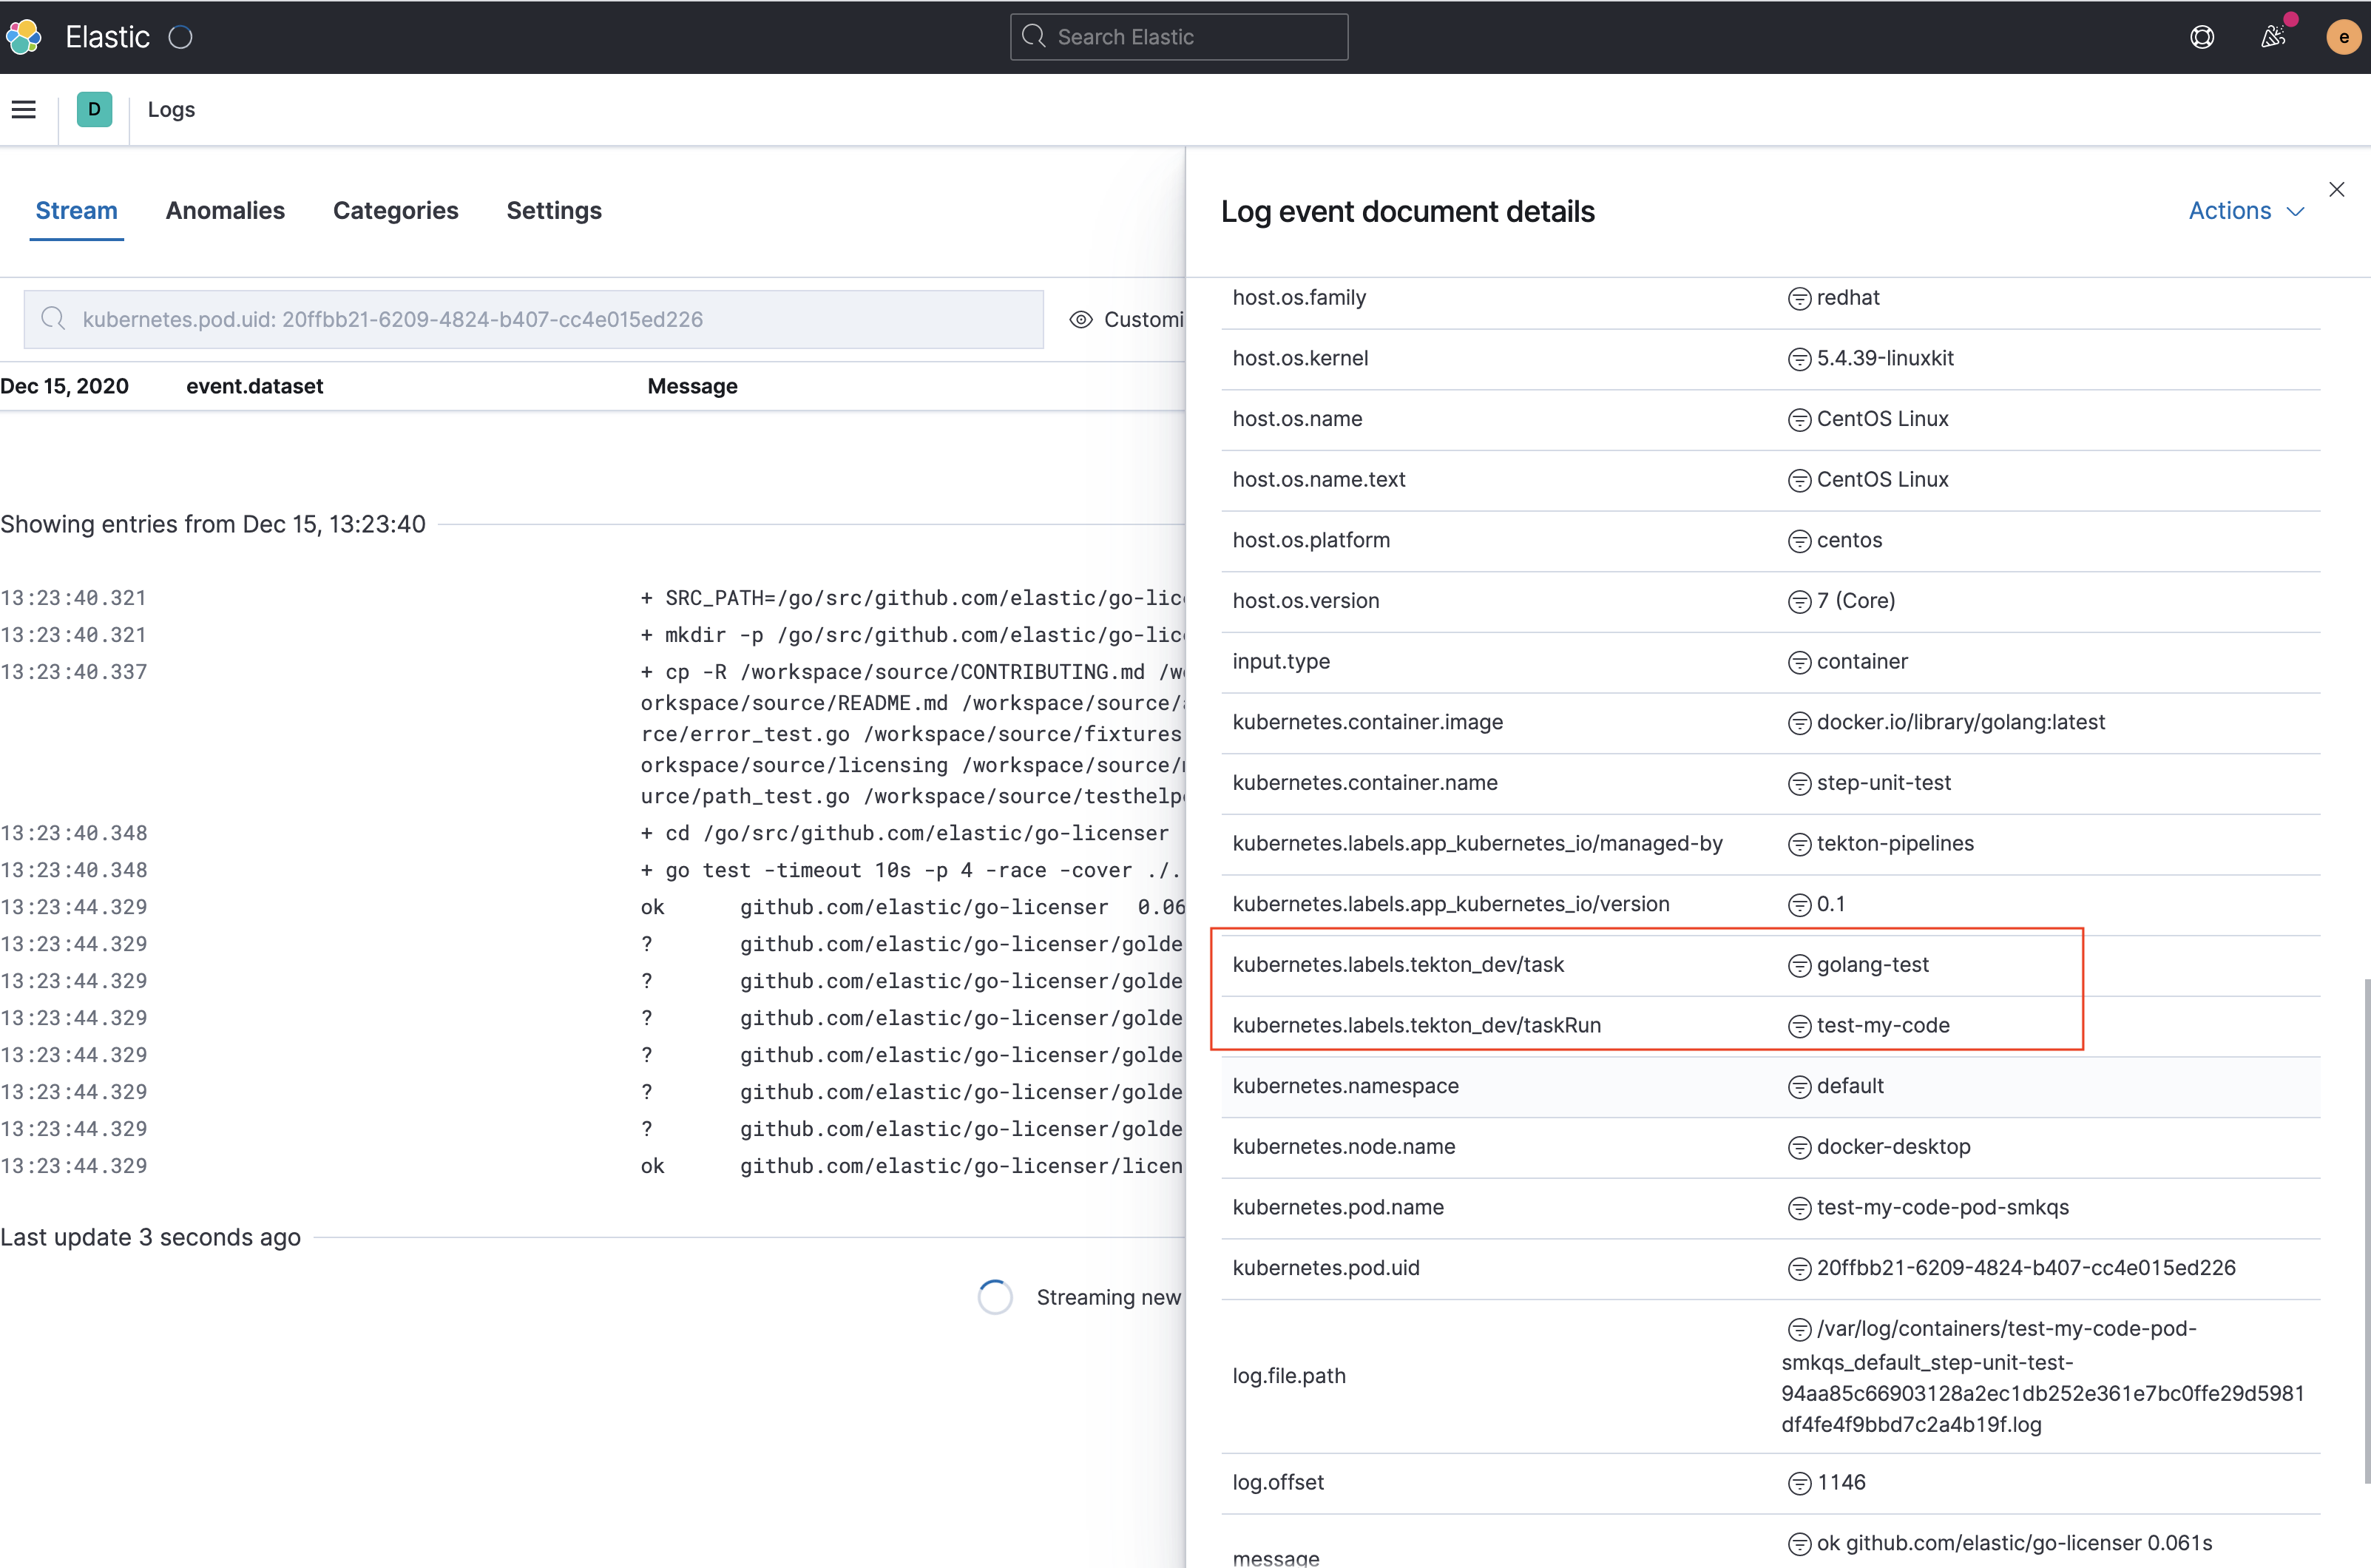Click the Stream tab link
The height and width of the screenshot is (1568, 2371).
77,210
